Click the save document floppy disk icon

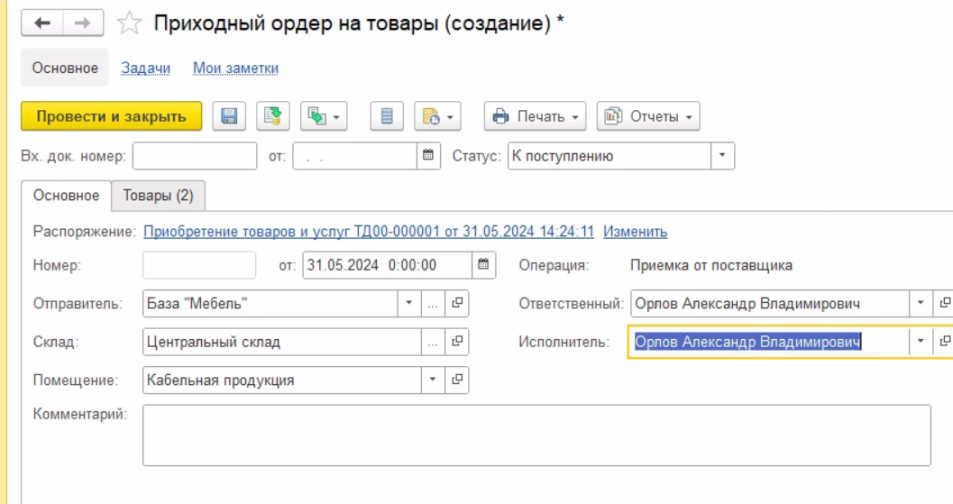[229, 117]
